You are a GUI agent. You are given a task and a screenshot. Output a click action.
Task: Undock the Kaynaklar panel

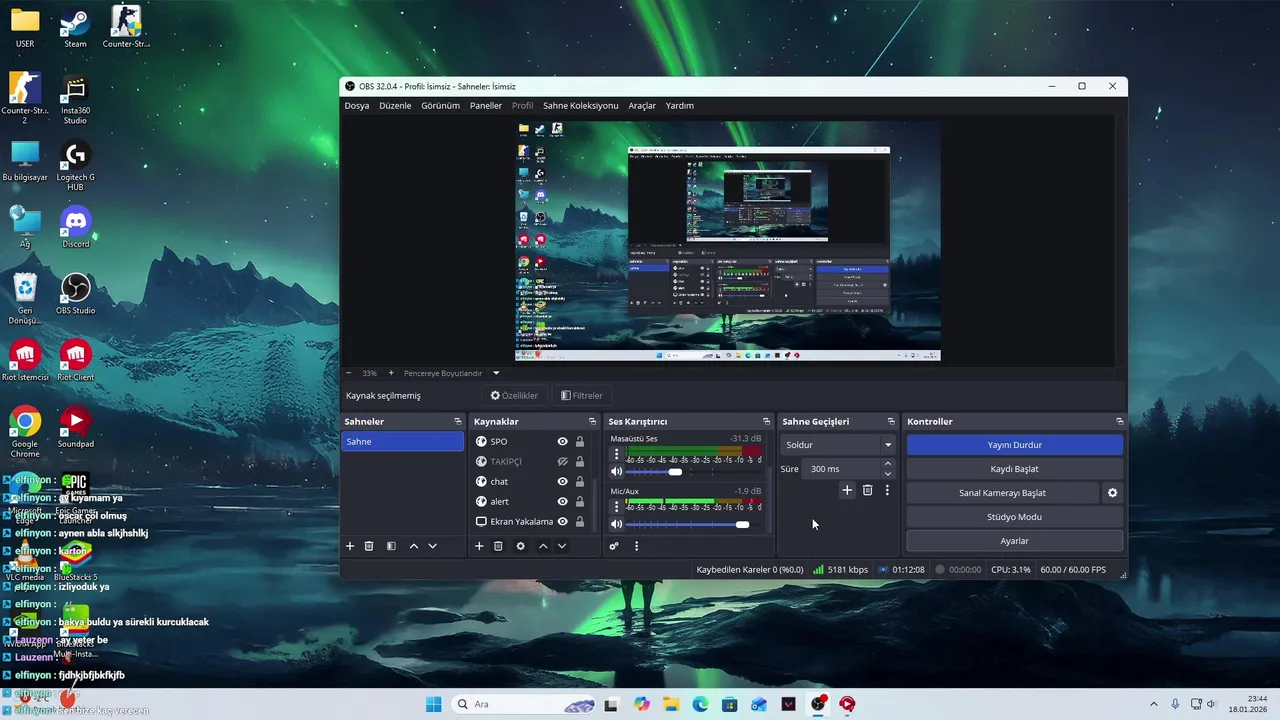[x=592, y=422]
